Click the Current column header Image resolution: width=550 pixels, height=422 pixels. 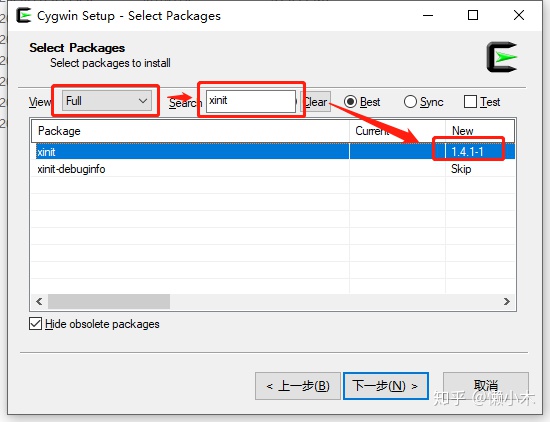397,131
